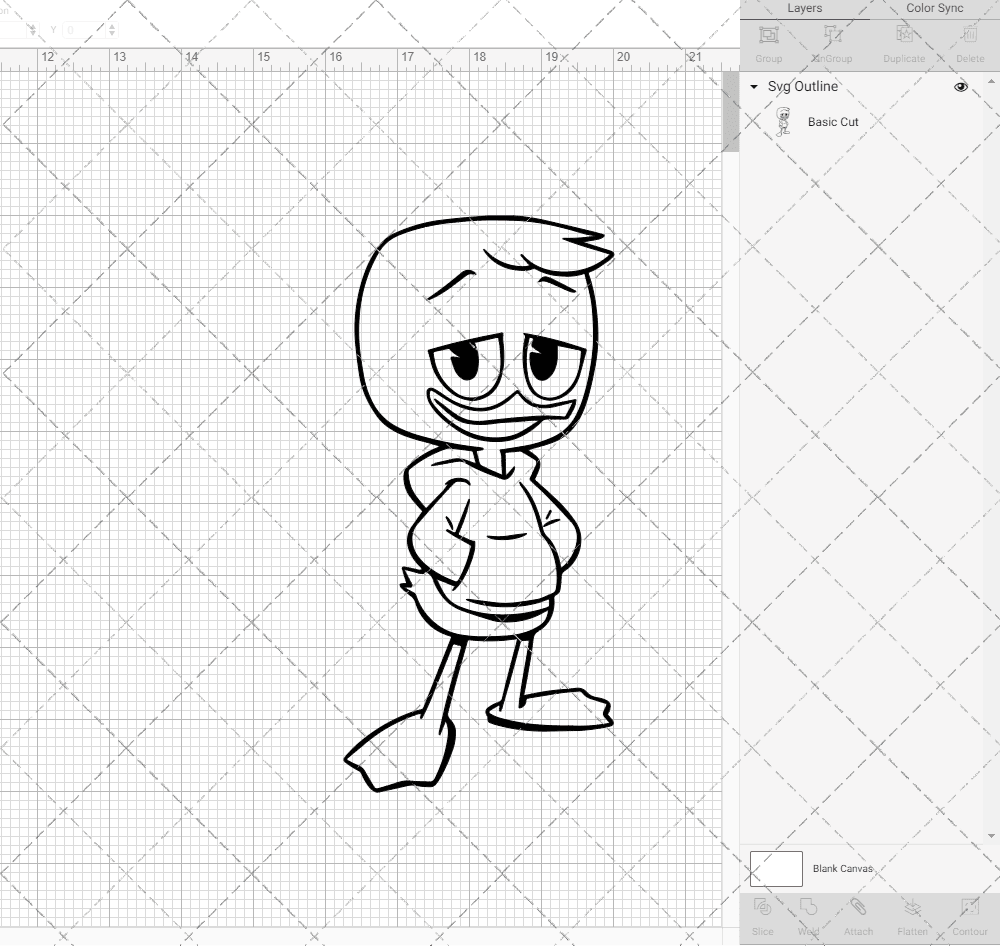Viewport: 1000px width, 946px height.
Task: Switch to the Color Sync tab
Action: click(x=934, y=8)
